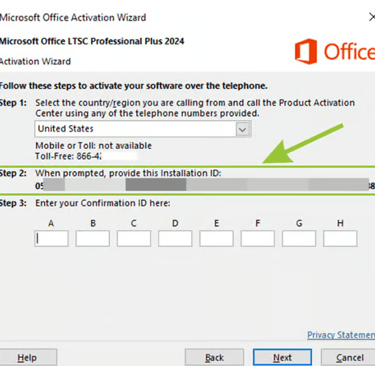Select the United States country combo box
The height and width of the screenshot is (366, 375).
(143, 129)
